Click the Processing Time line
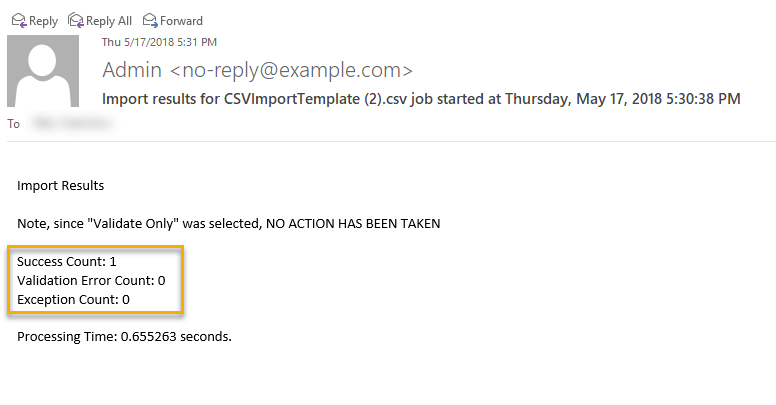Image resolution: width=776 pixels, height=405 pixels. 124,337
